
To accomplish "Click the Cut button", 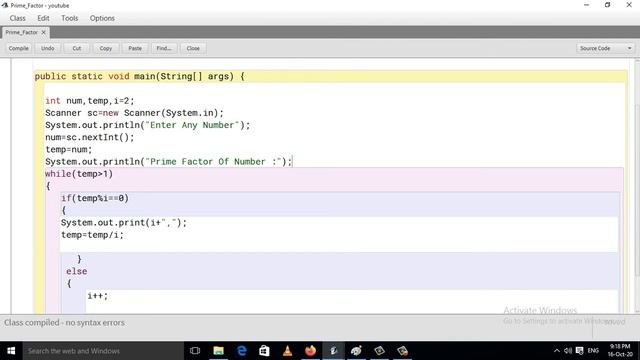I will (x=77, y=48).
